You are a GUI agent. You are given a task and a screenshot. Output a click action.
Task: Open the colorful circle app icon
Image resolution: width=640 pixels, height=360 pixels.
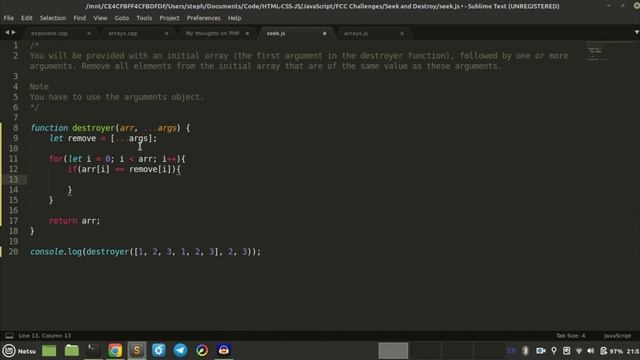[202, 351]
